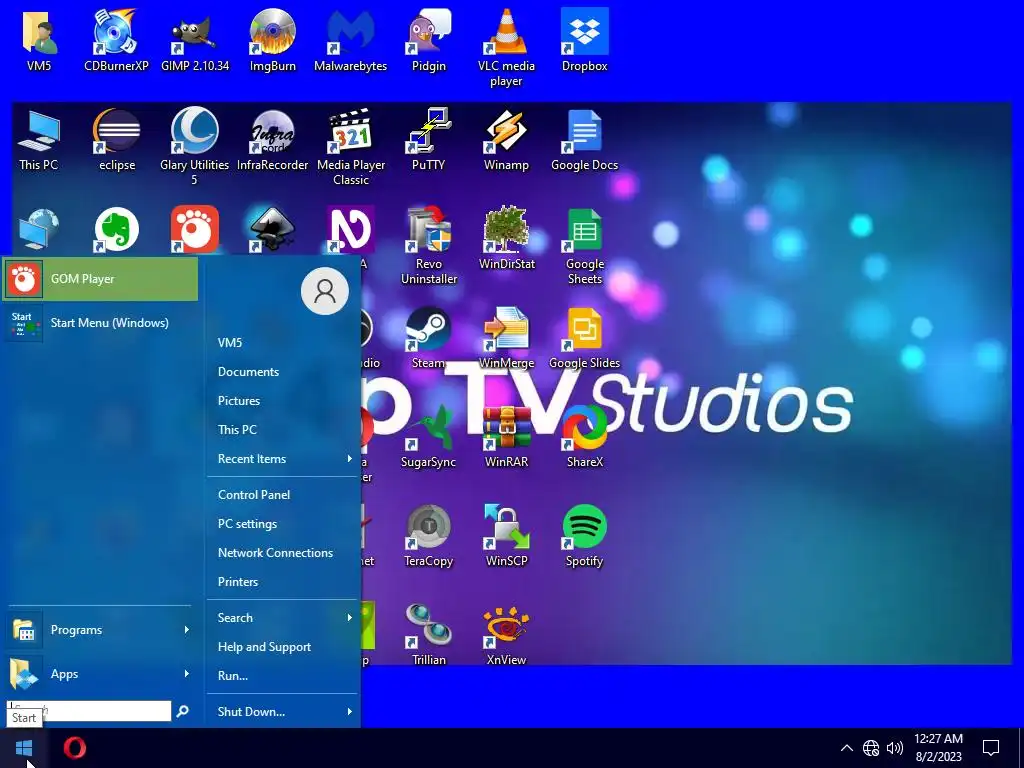The height and width of the screenshot is (768, 1024).
Task: Open the SugarSync desktop shortcut
Action: tap(428, 437)
